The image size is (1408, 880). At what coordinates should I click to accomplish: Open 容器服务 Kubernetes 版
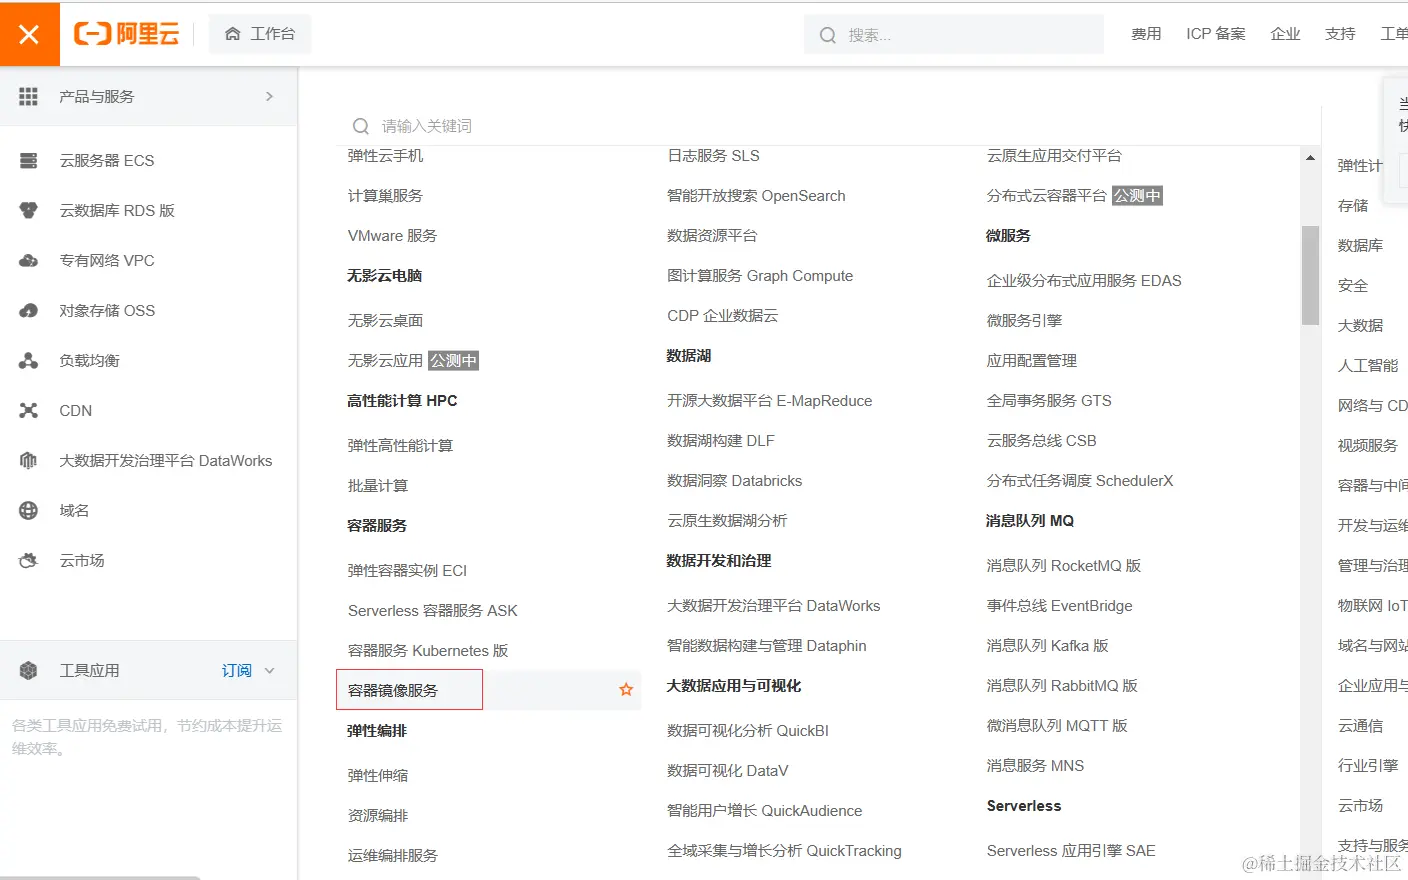(428, 650)
